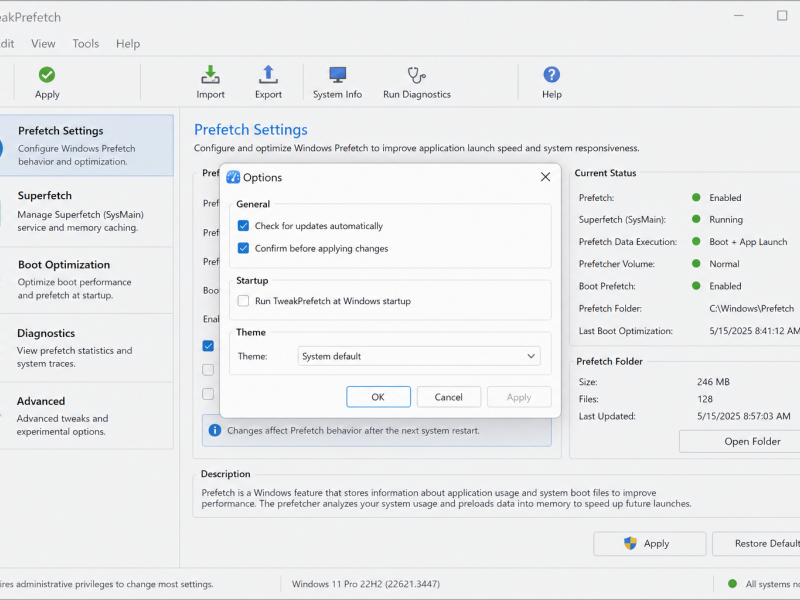
Task: Uncheck Check for updates automatically
Action: (243, 226)
